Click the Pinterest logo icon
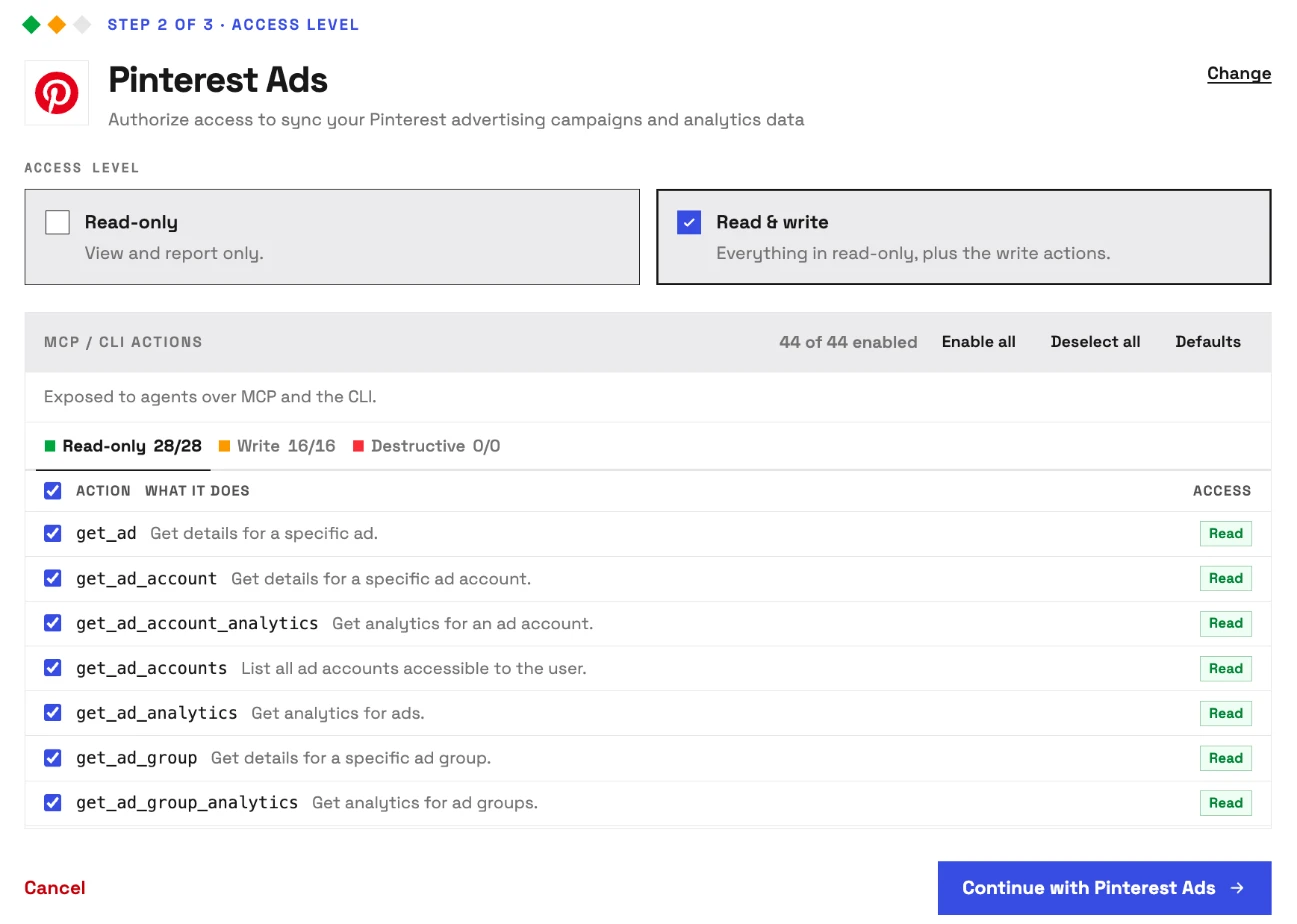 (x=56, y=93)
